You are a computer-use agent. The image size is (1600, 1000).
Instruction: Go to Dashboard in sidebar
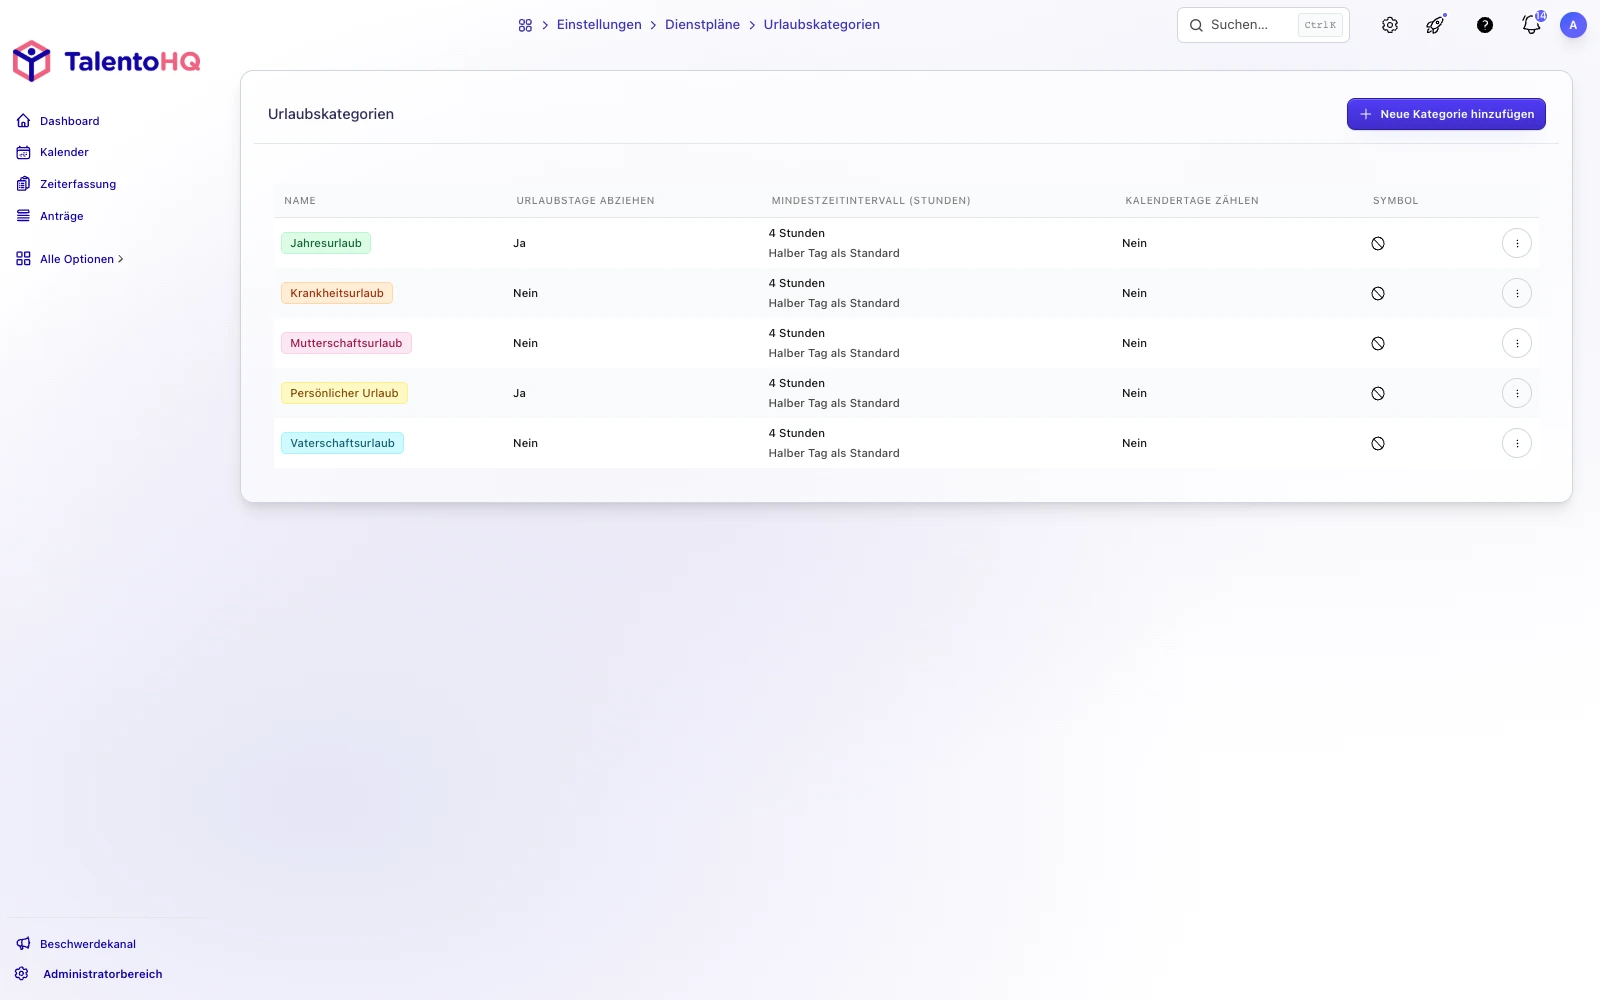click(x=70, y=121)
